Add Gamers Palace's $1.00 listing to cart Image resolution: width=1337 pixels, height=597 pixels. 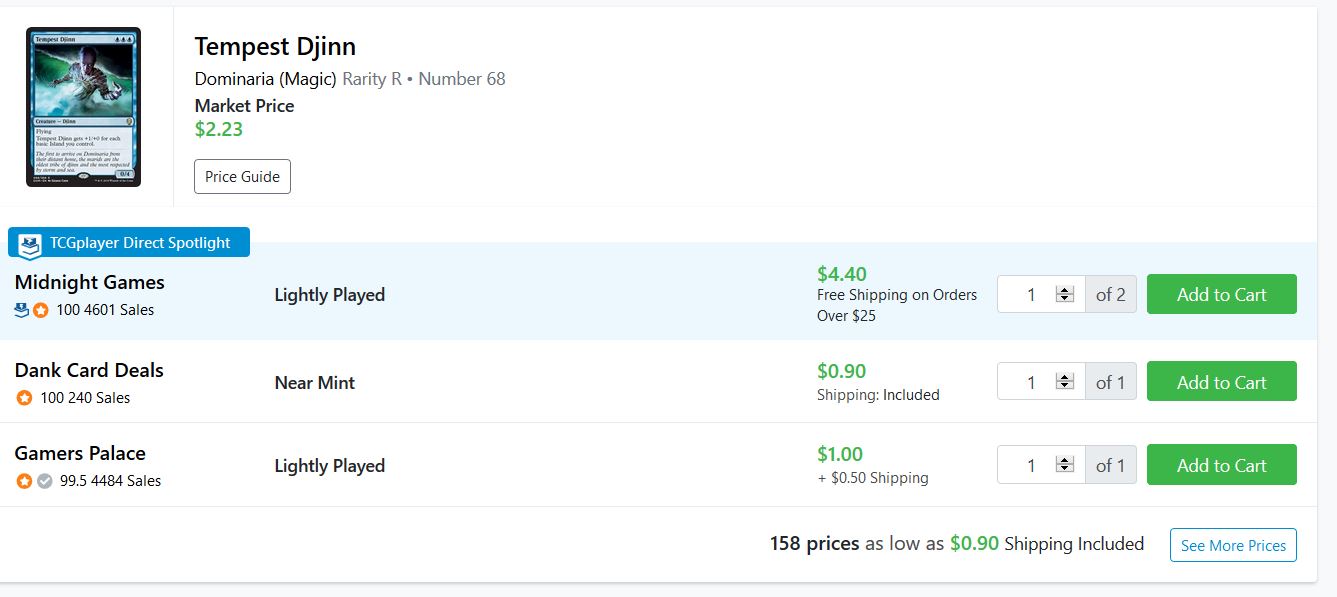point(1221,465)
